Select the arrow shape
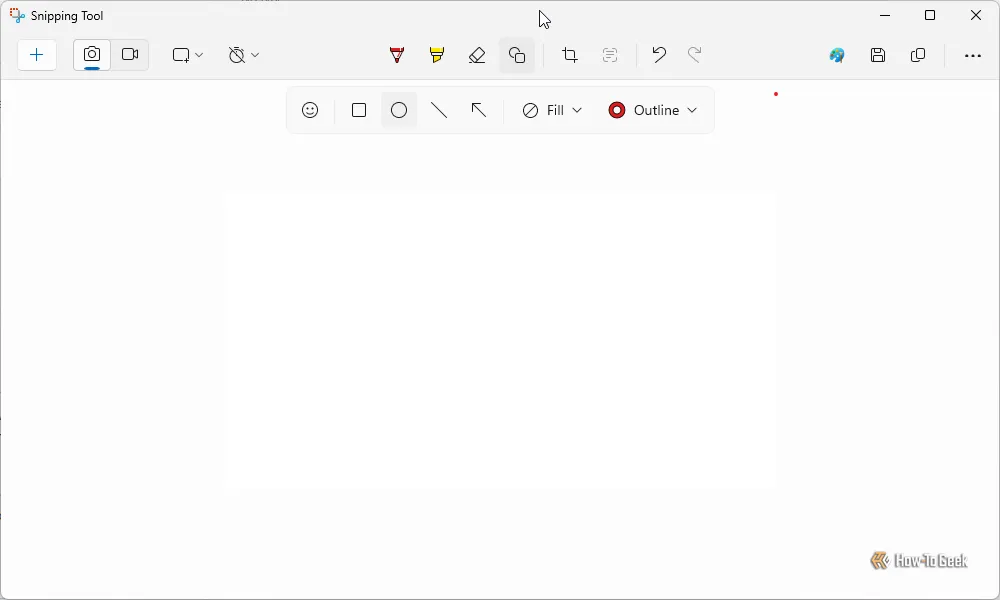1000x600 pixels. click(x=478, y=110)
